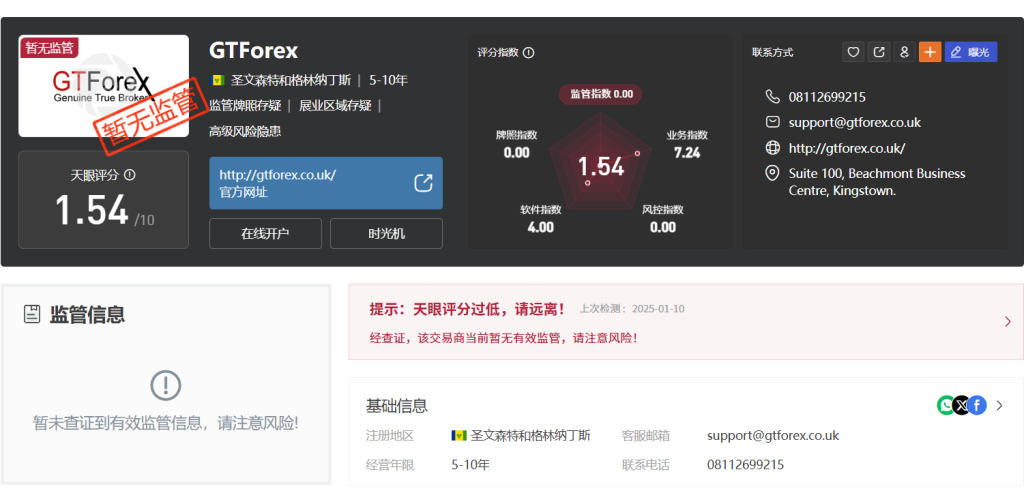Click the 监管信息 document icon
Screen dimensions: 1024x504
tap(31, 315)
